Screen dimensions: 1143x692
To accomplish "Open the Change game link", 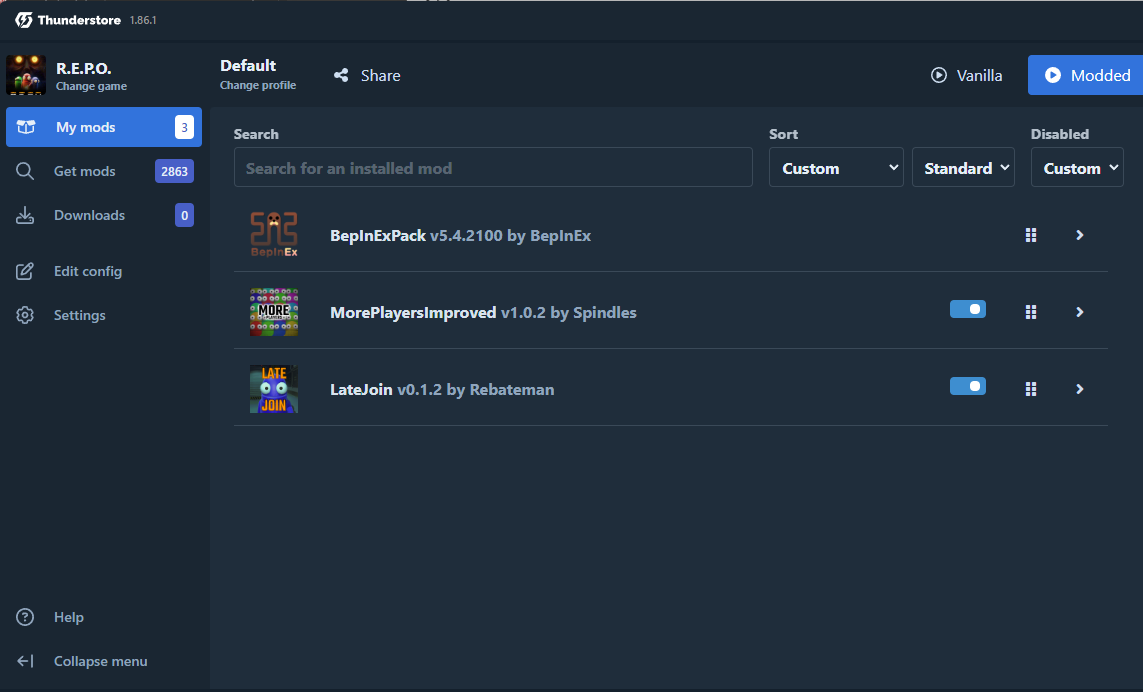I will click(x=91, y=86).
